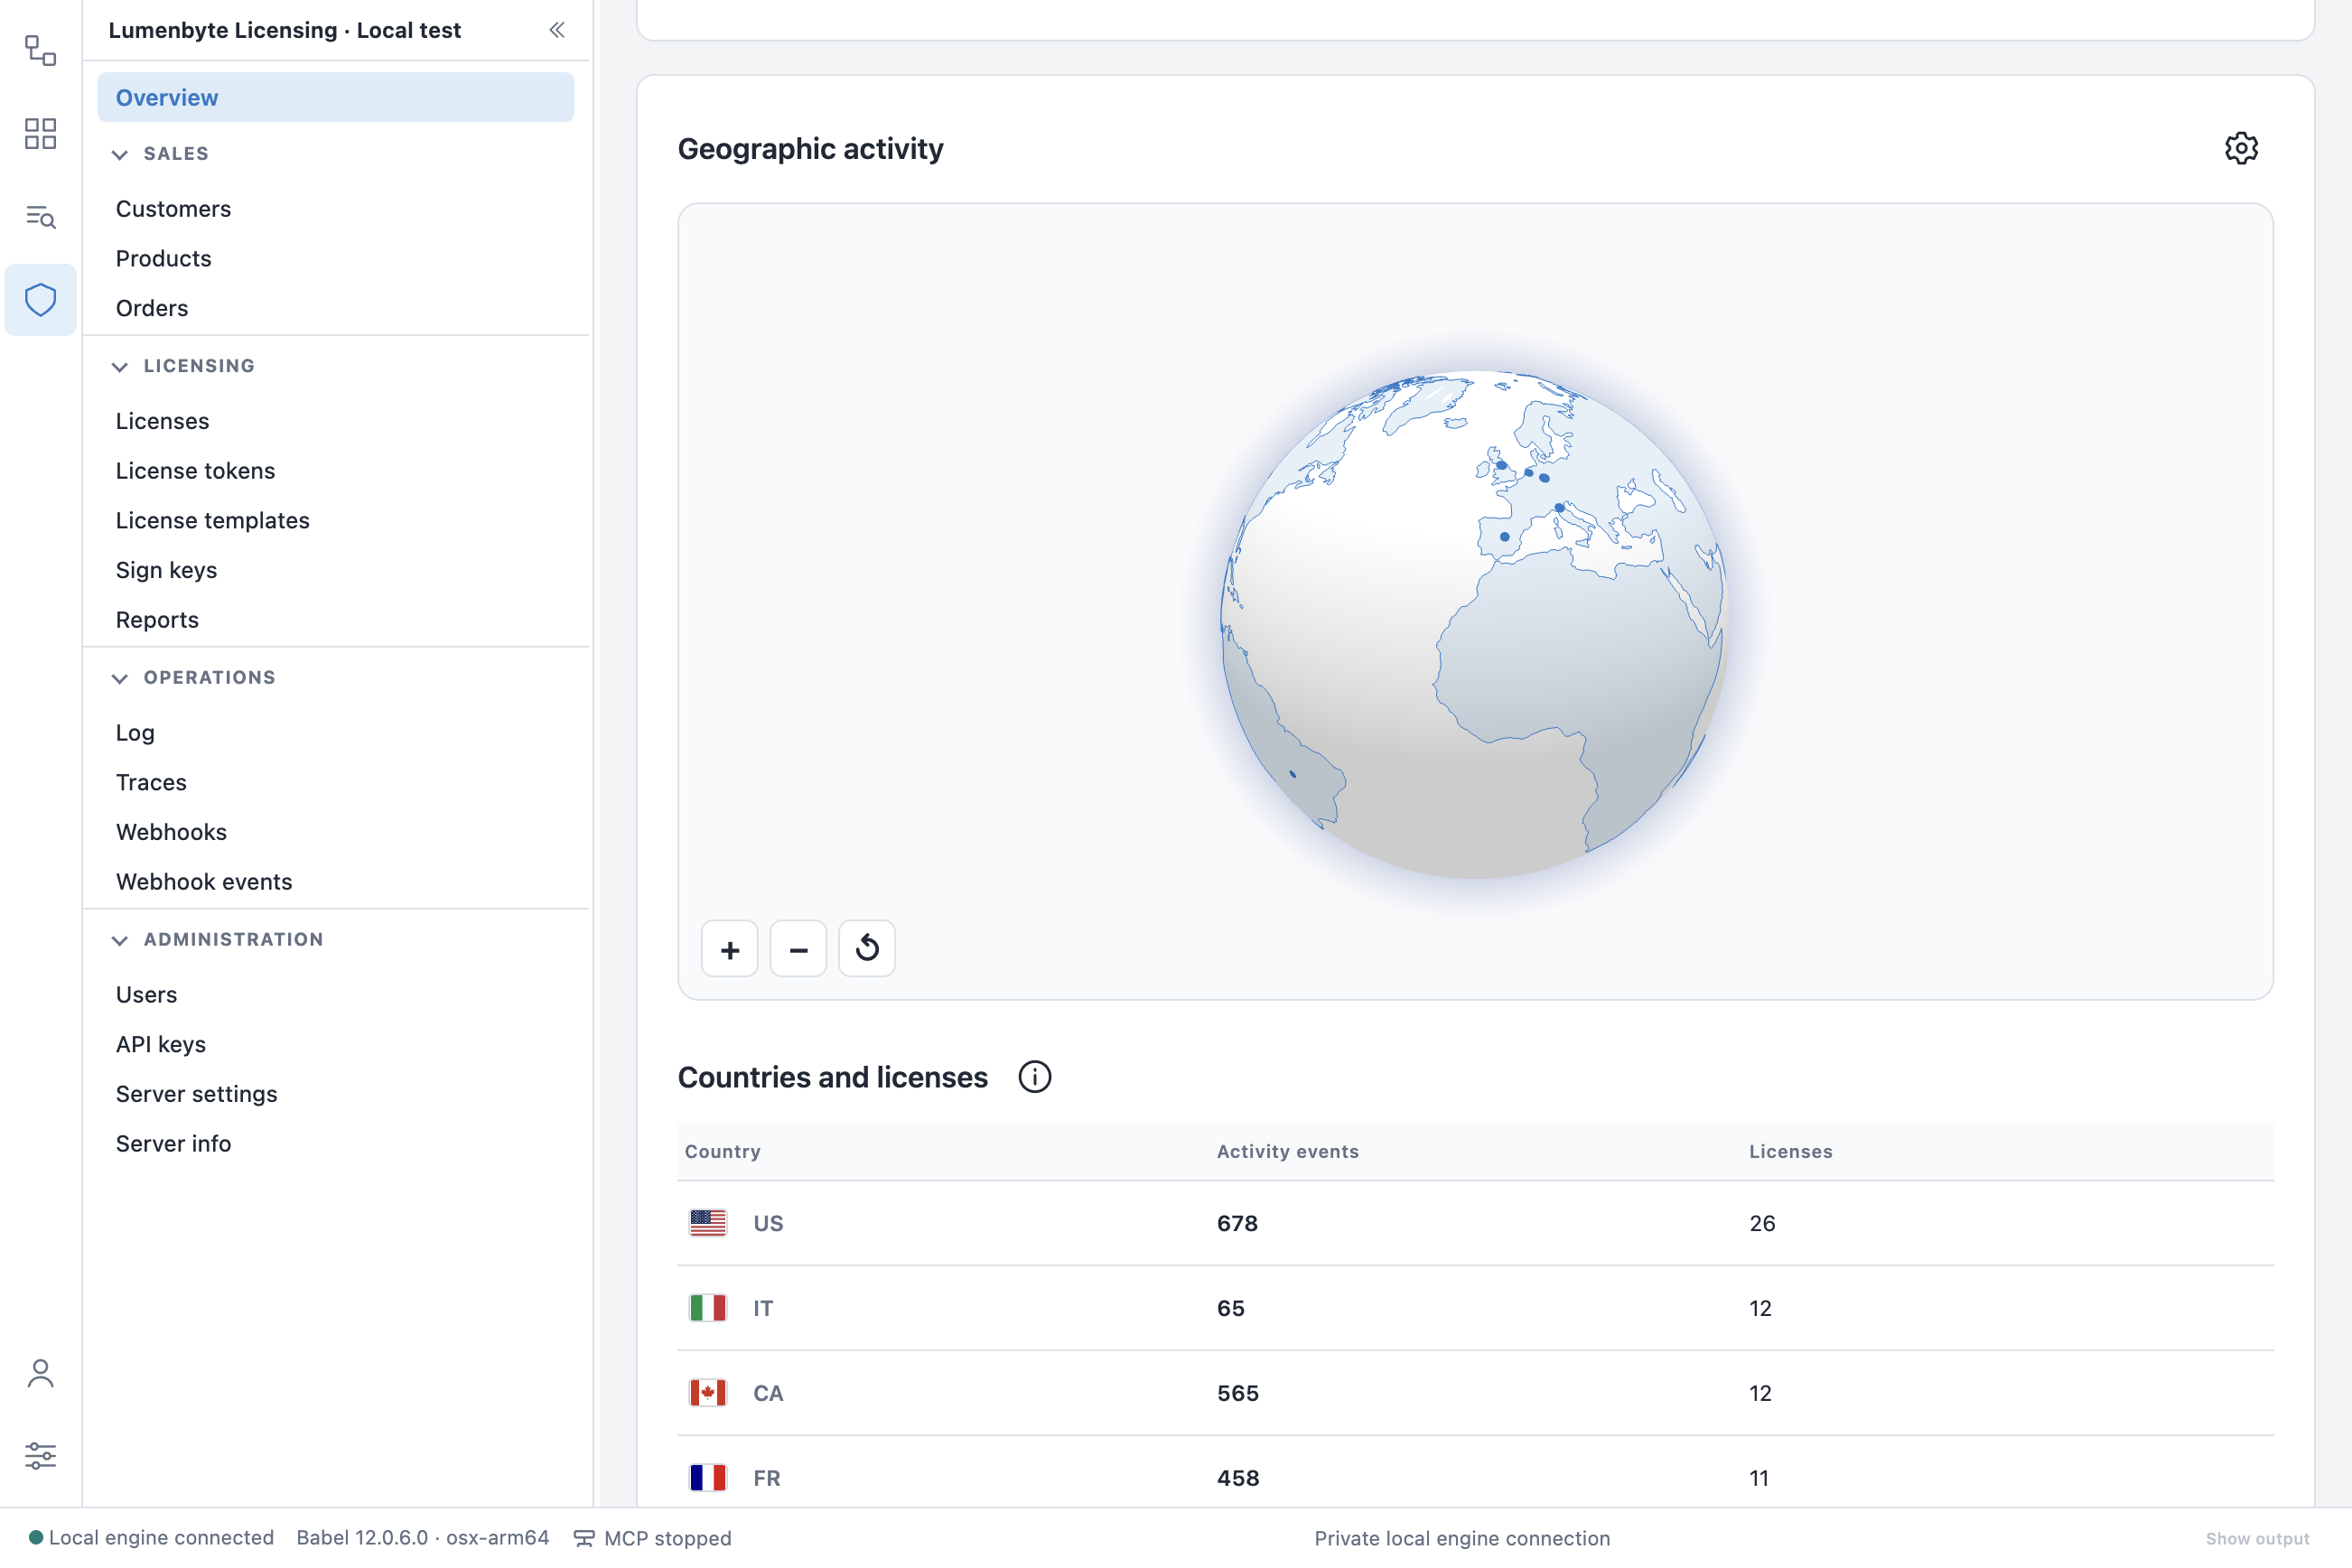Click the globe map visualization
Screen dimensions: 2352x1568
[1475, 624]
